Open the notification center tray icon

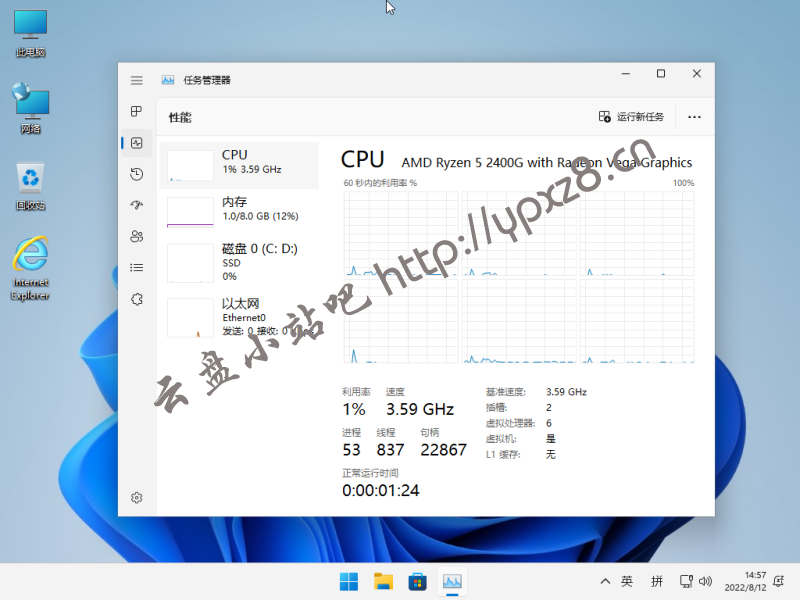point(779,581)
